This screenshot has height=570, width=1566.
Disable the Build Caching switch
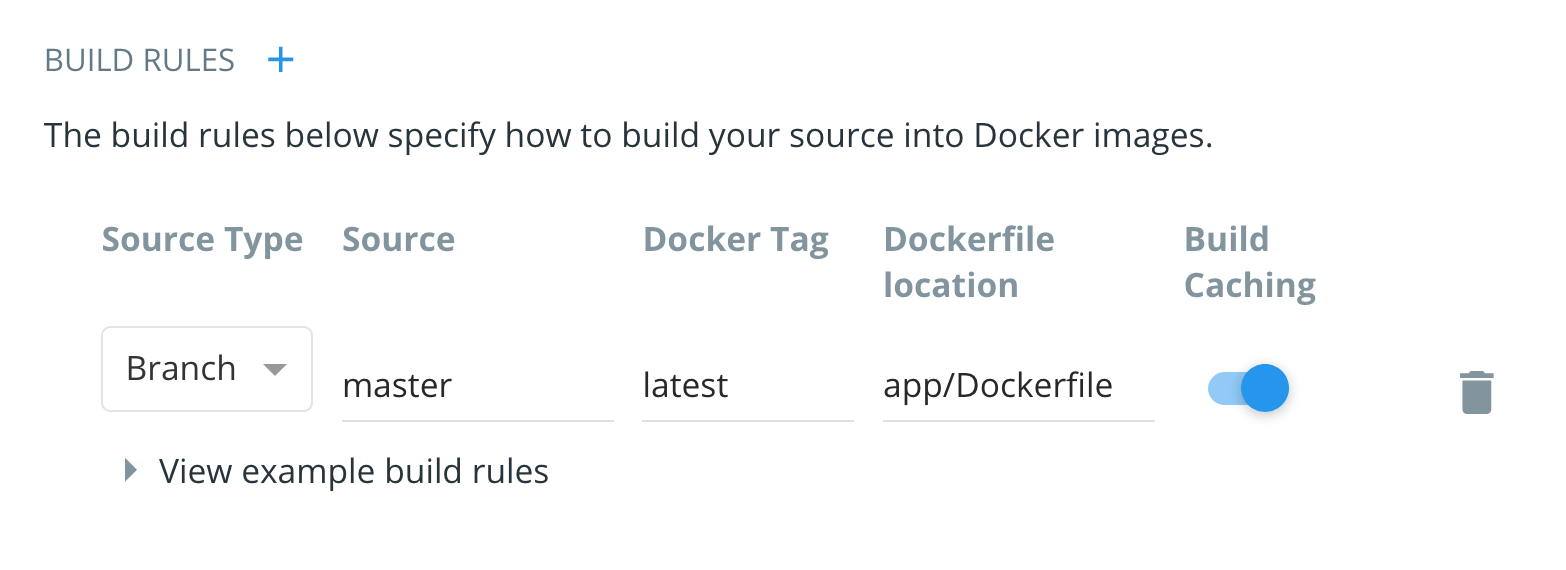point(1248,388)
